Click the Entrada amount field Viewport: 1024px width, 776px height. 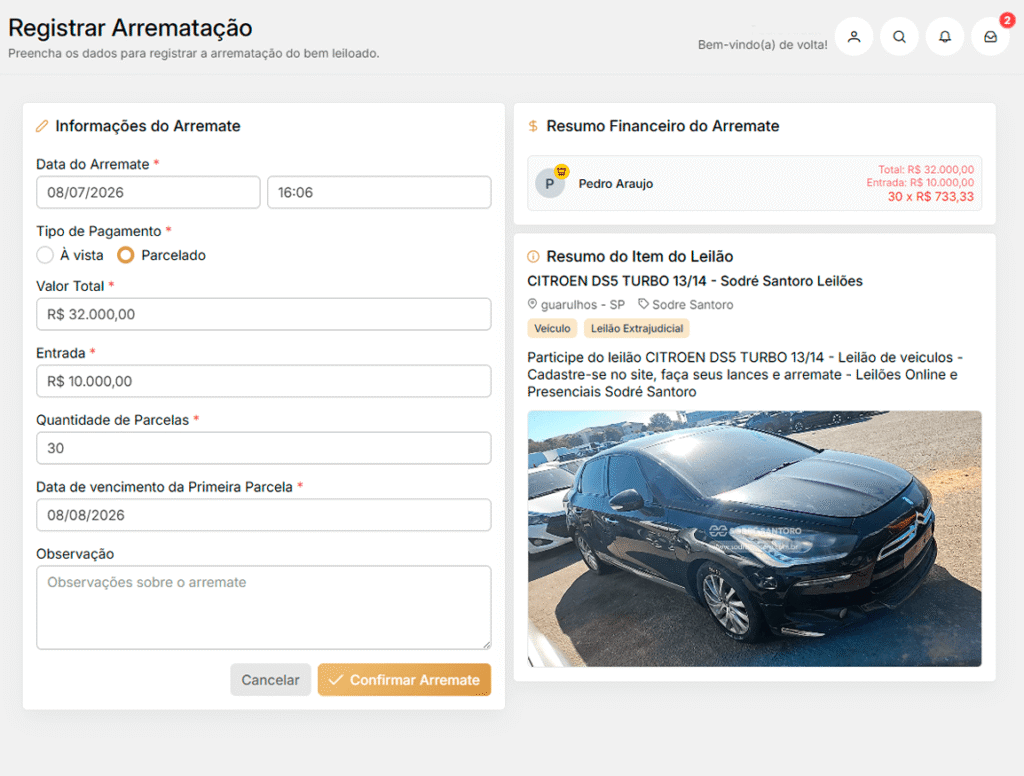264,381
